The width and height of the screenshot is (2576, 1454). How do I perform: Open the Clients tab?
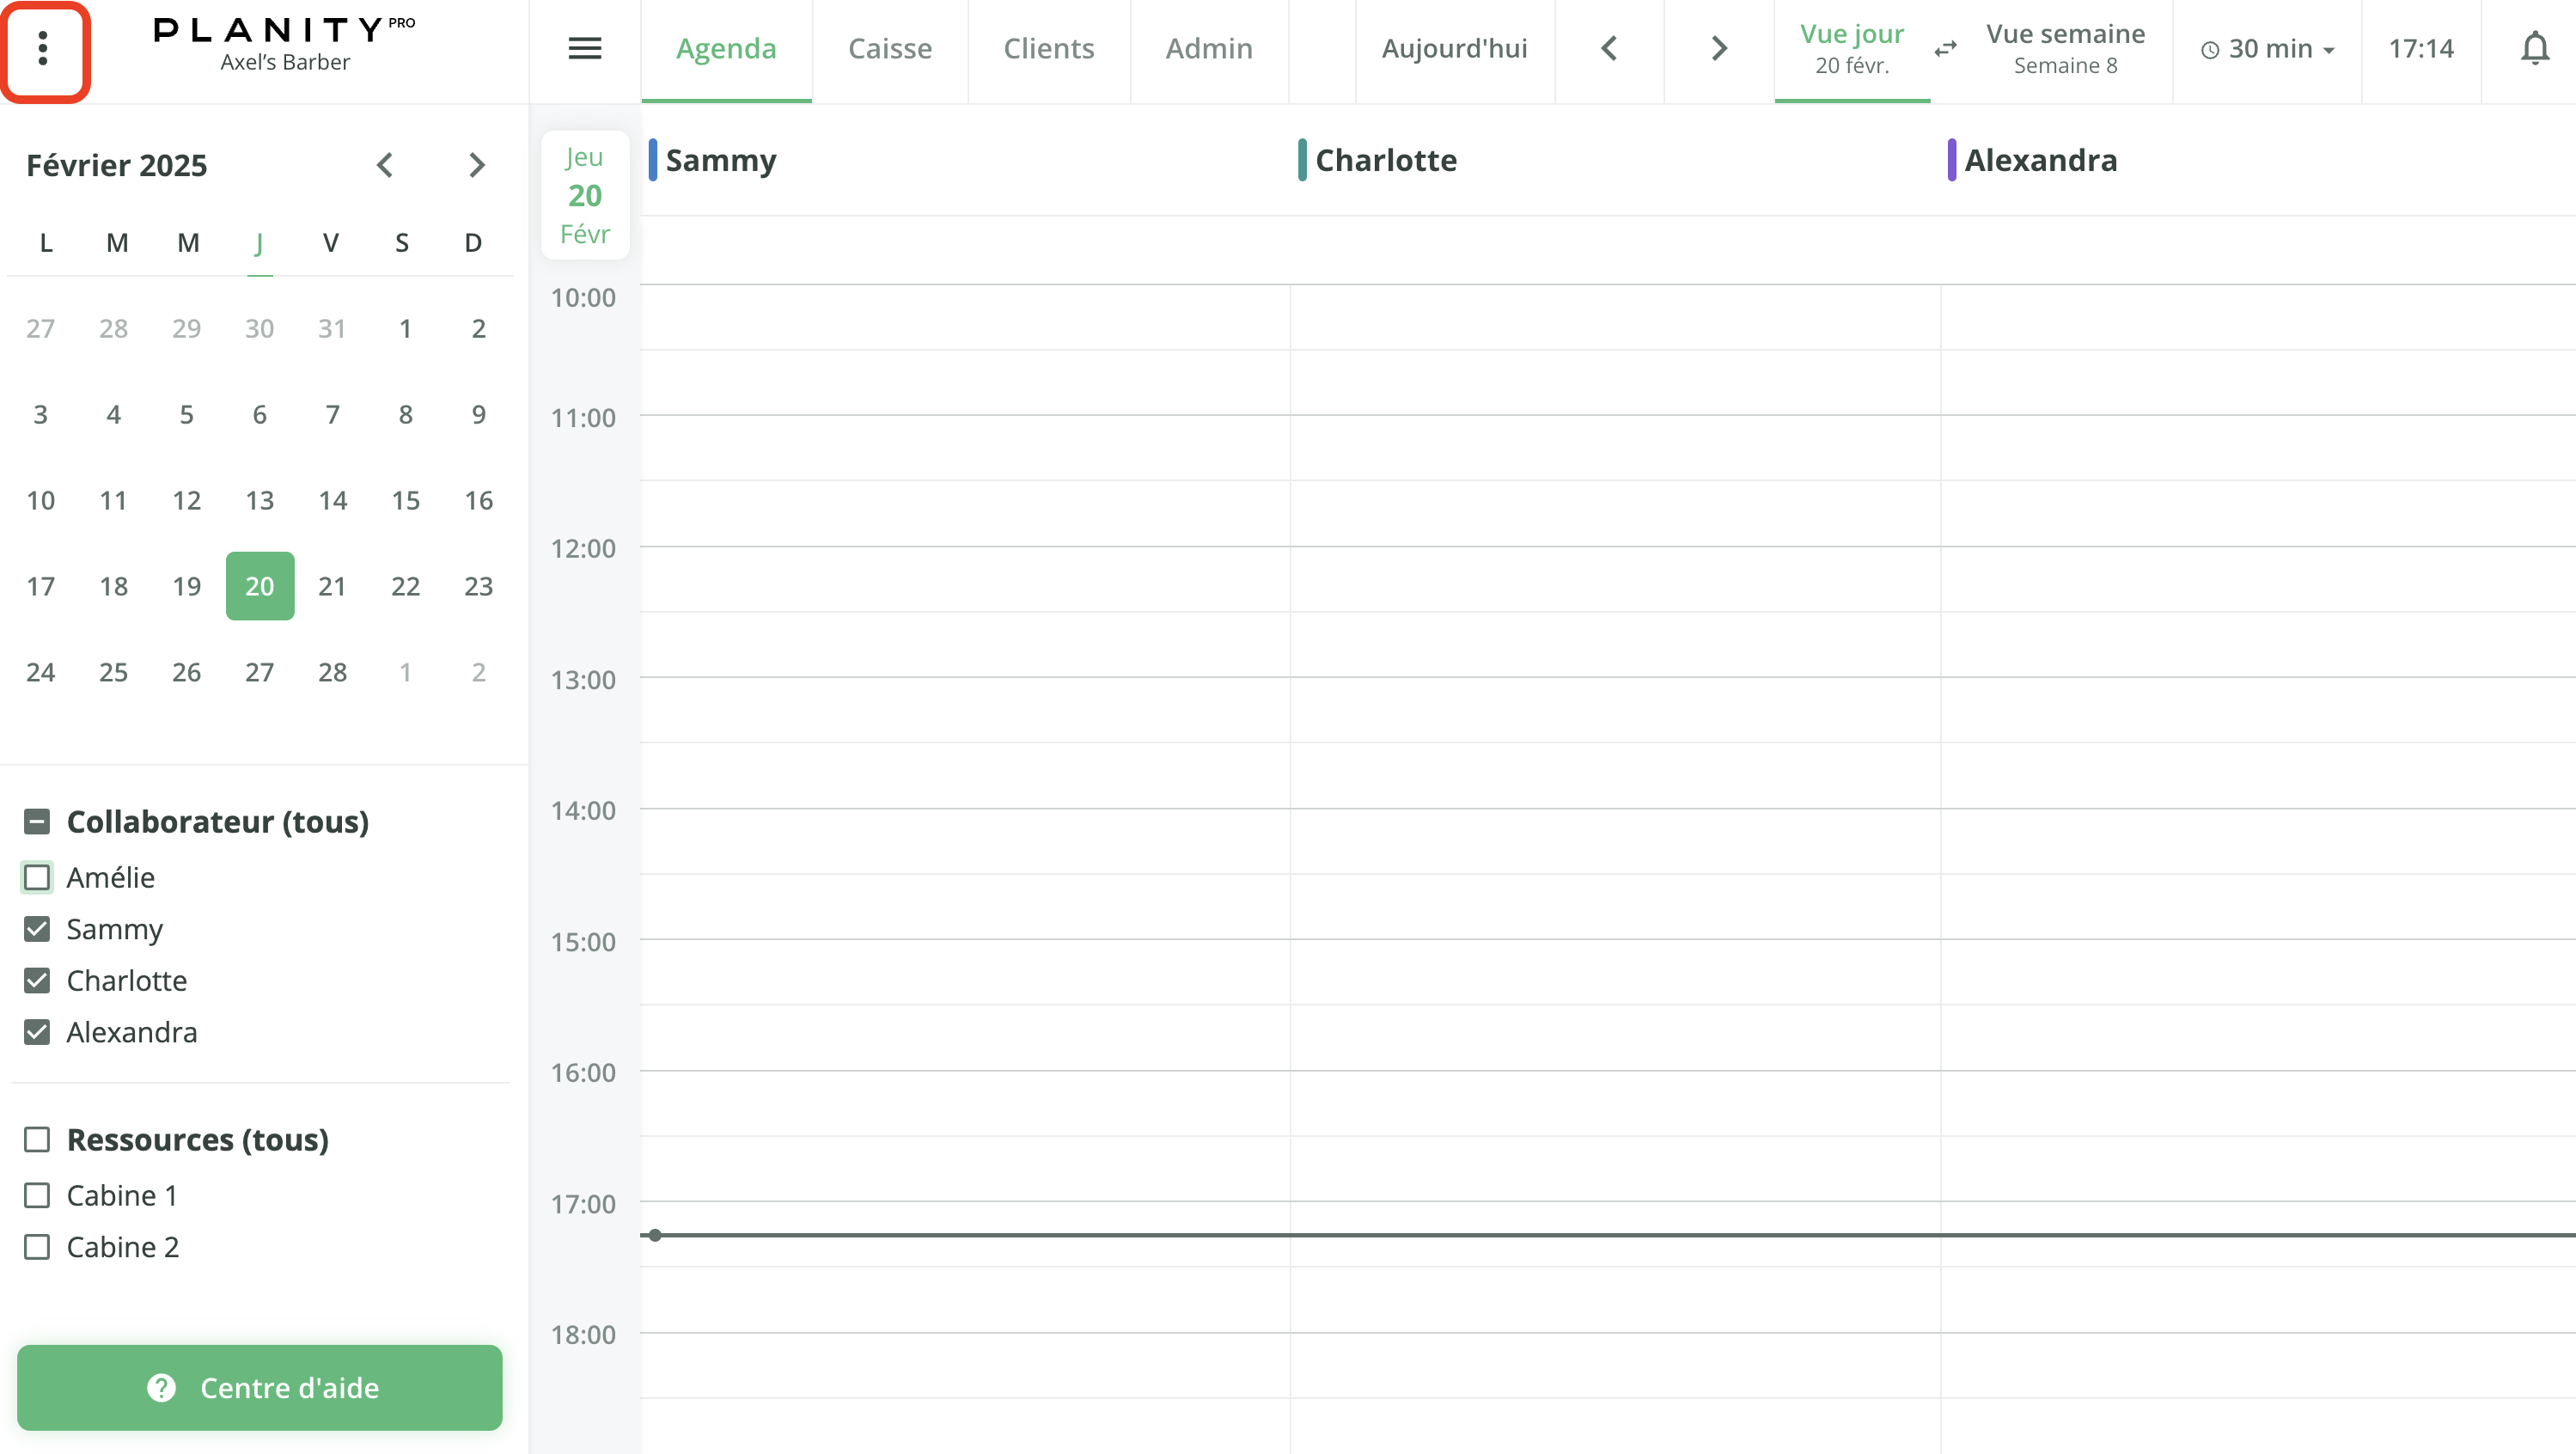1048,49
